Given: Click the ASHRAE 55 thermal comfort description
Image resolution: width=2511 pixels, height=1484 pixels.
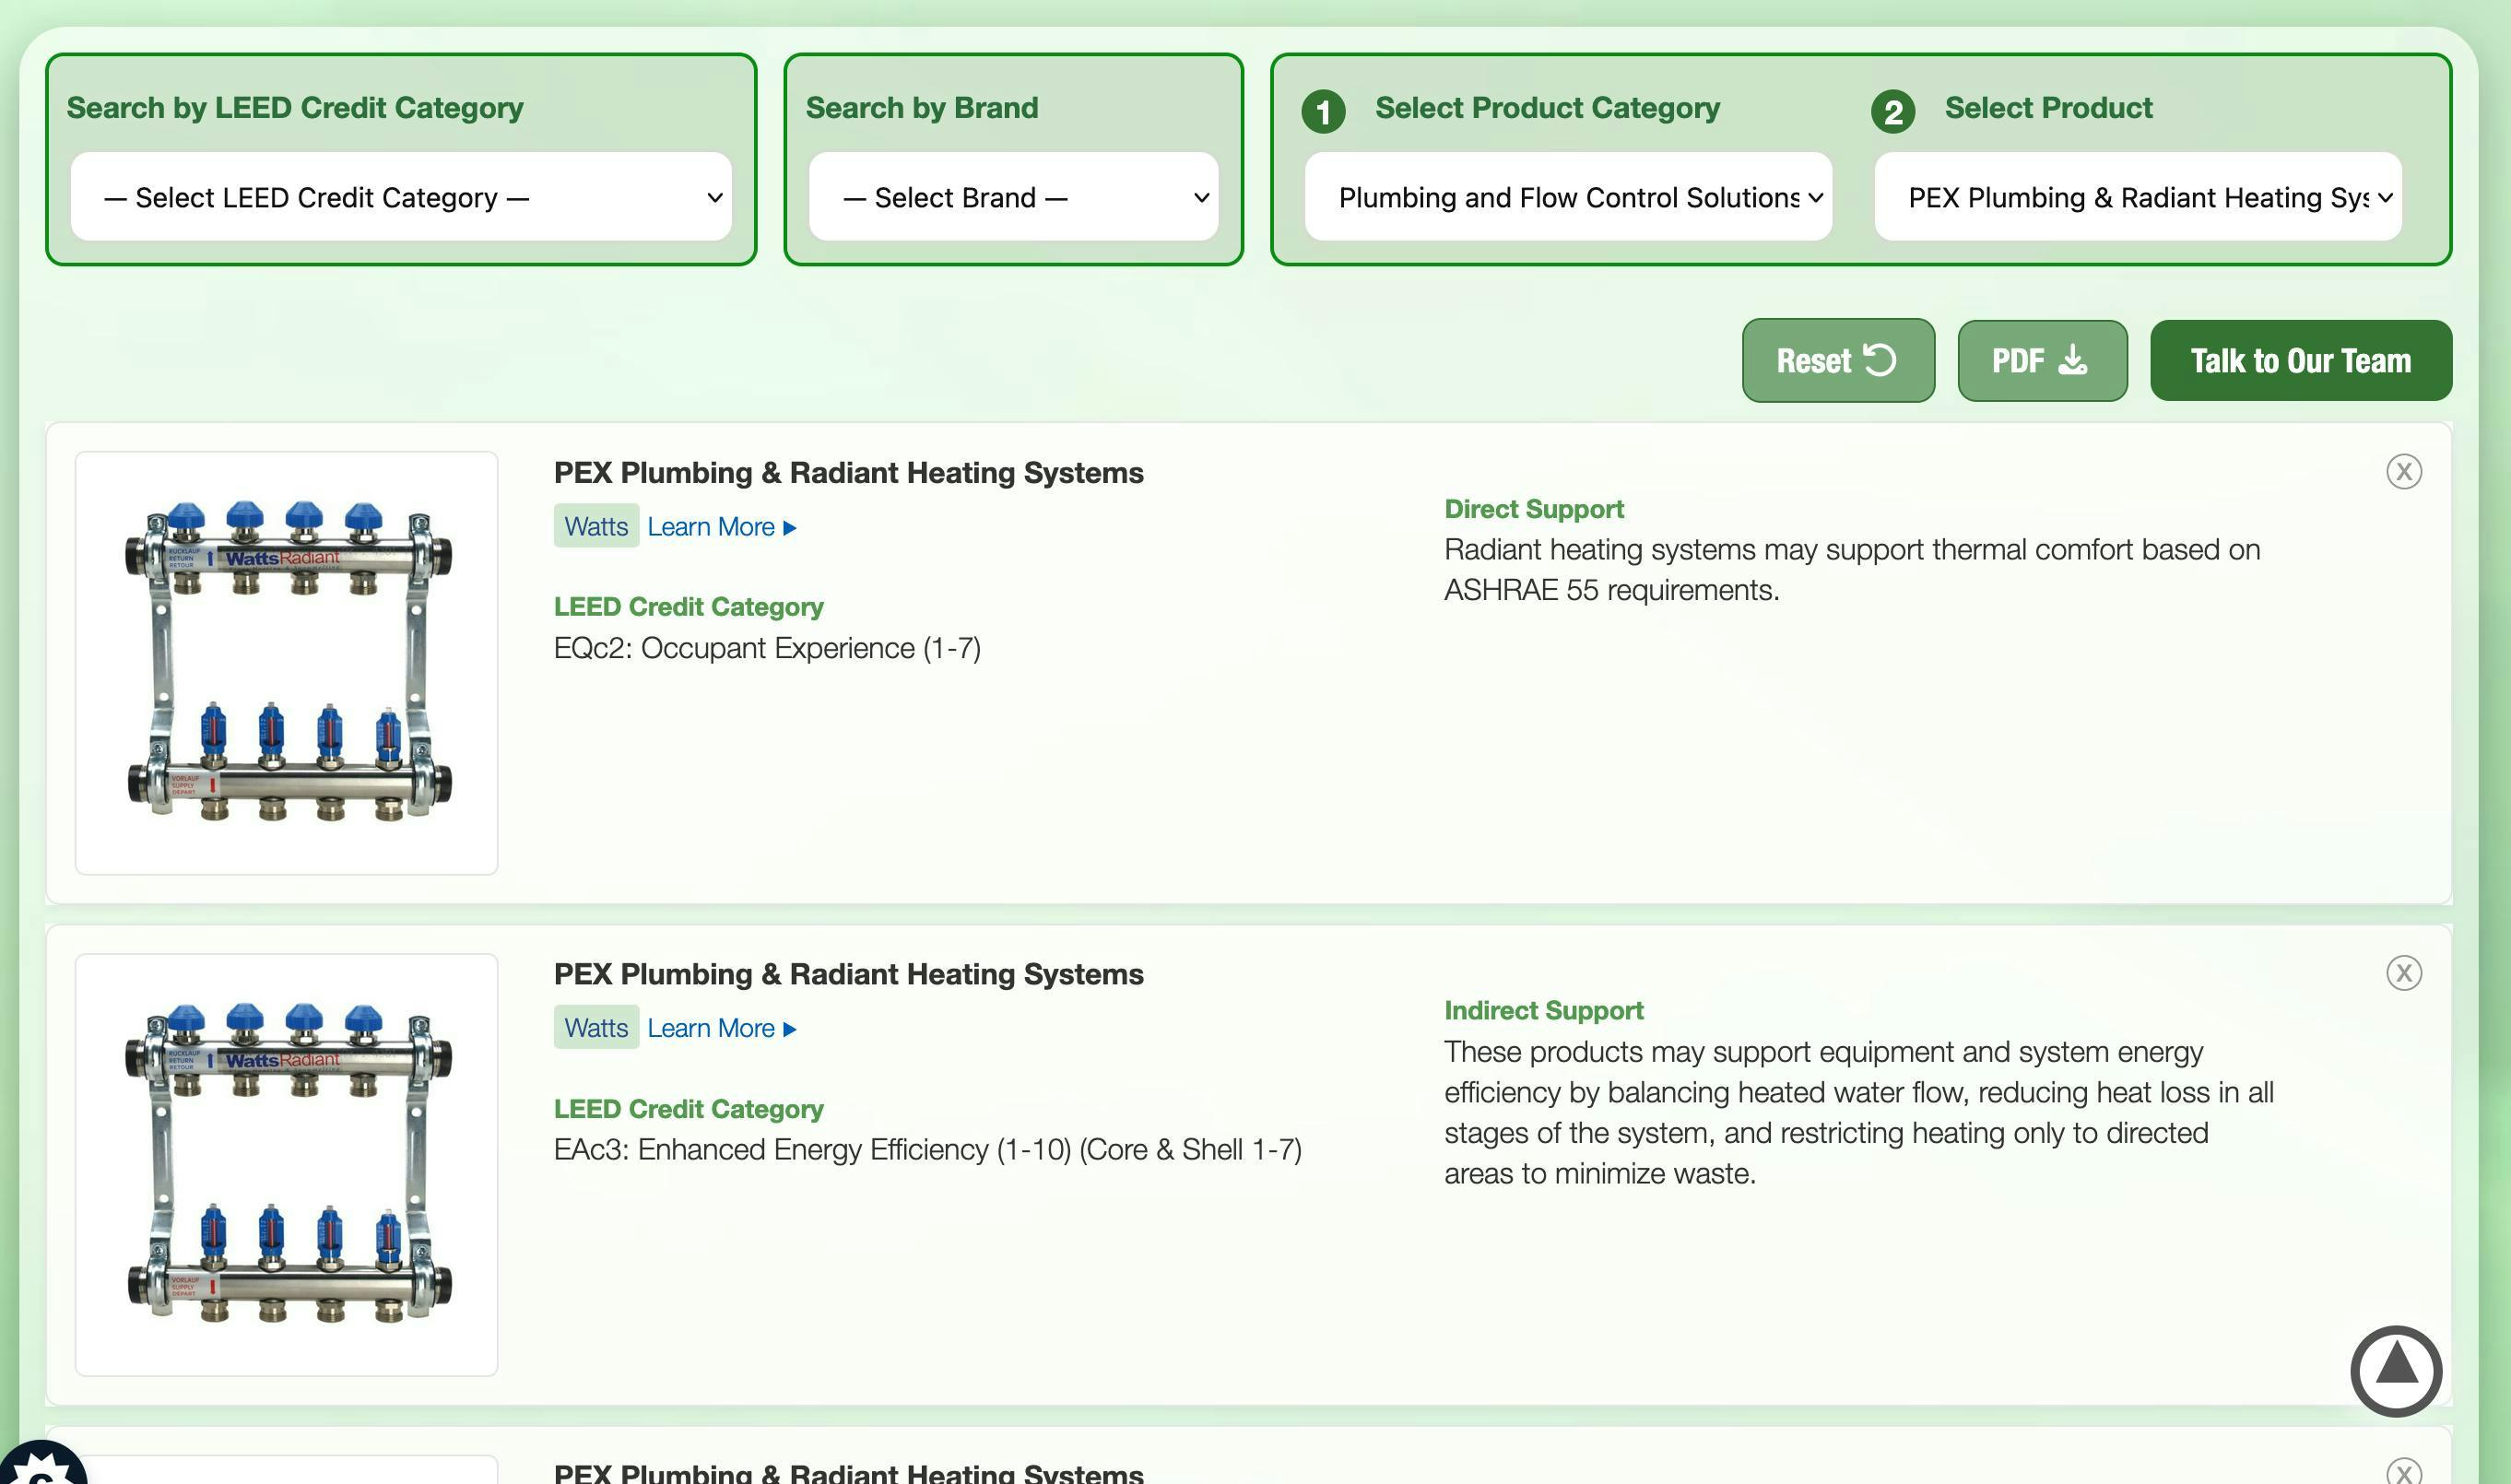Looking at the screenshot, I should coord(1852,570).
